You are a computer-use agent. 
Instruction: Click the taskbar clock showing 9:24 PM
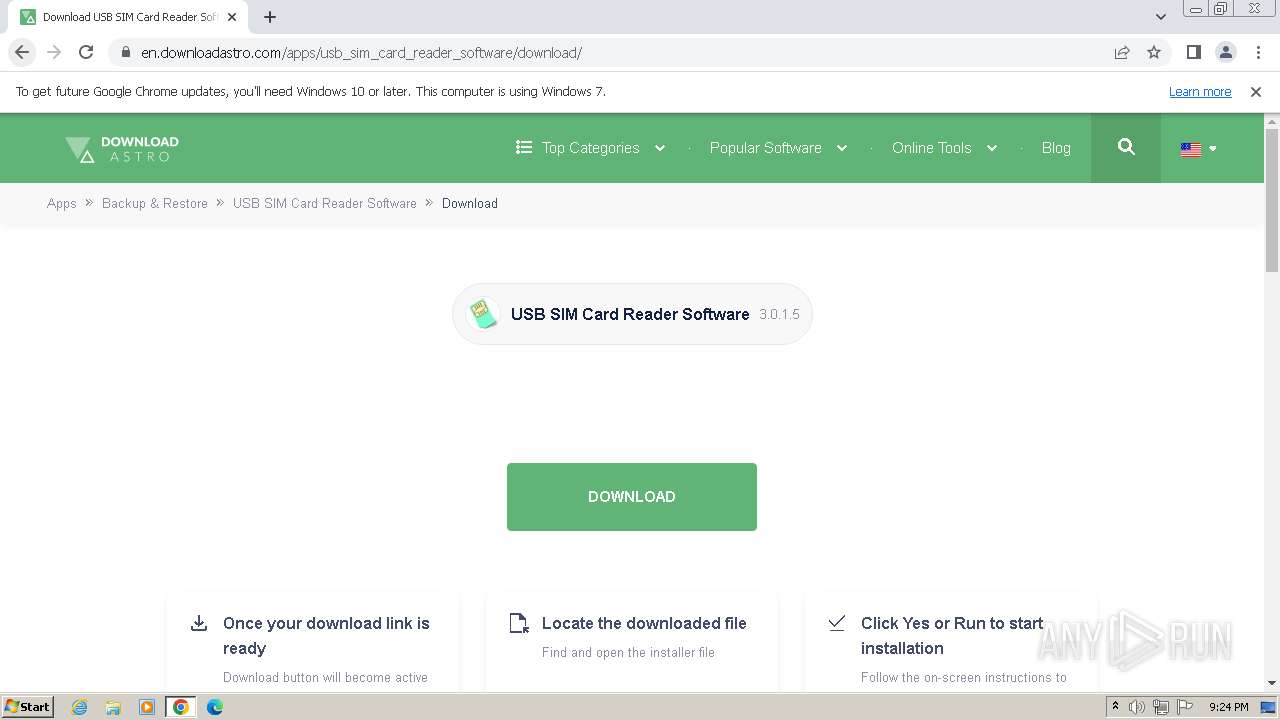(1228, 707)
